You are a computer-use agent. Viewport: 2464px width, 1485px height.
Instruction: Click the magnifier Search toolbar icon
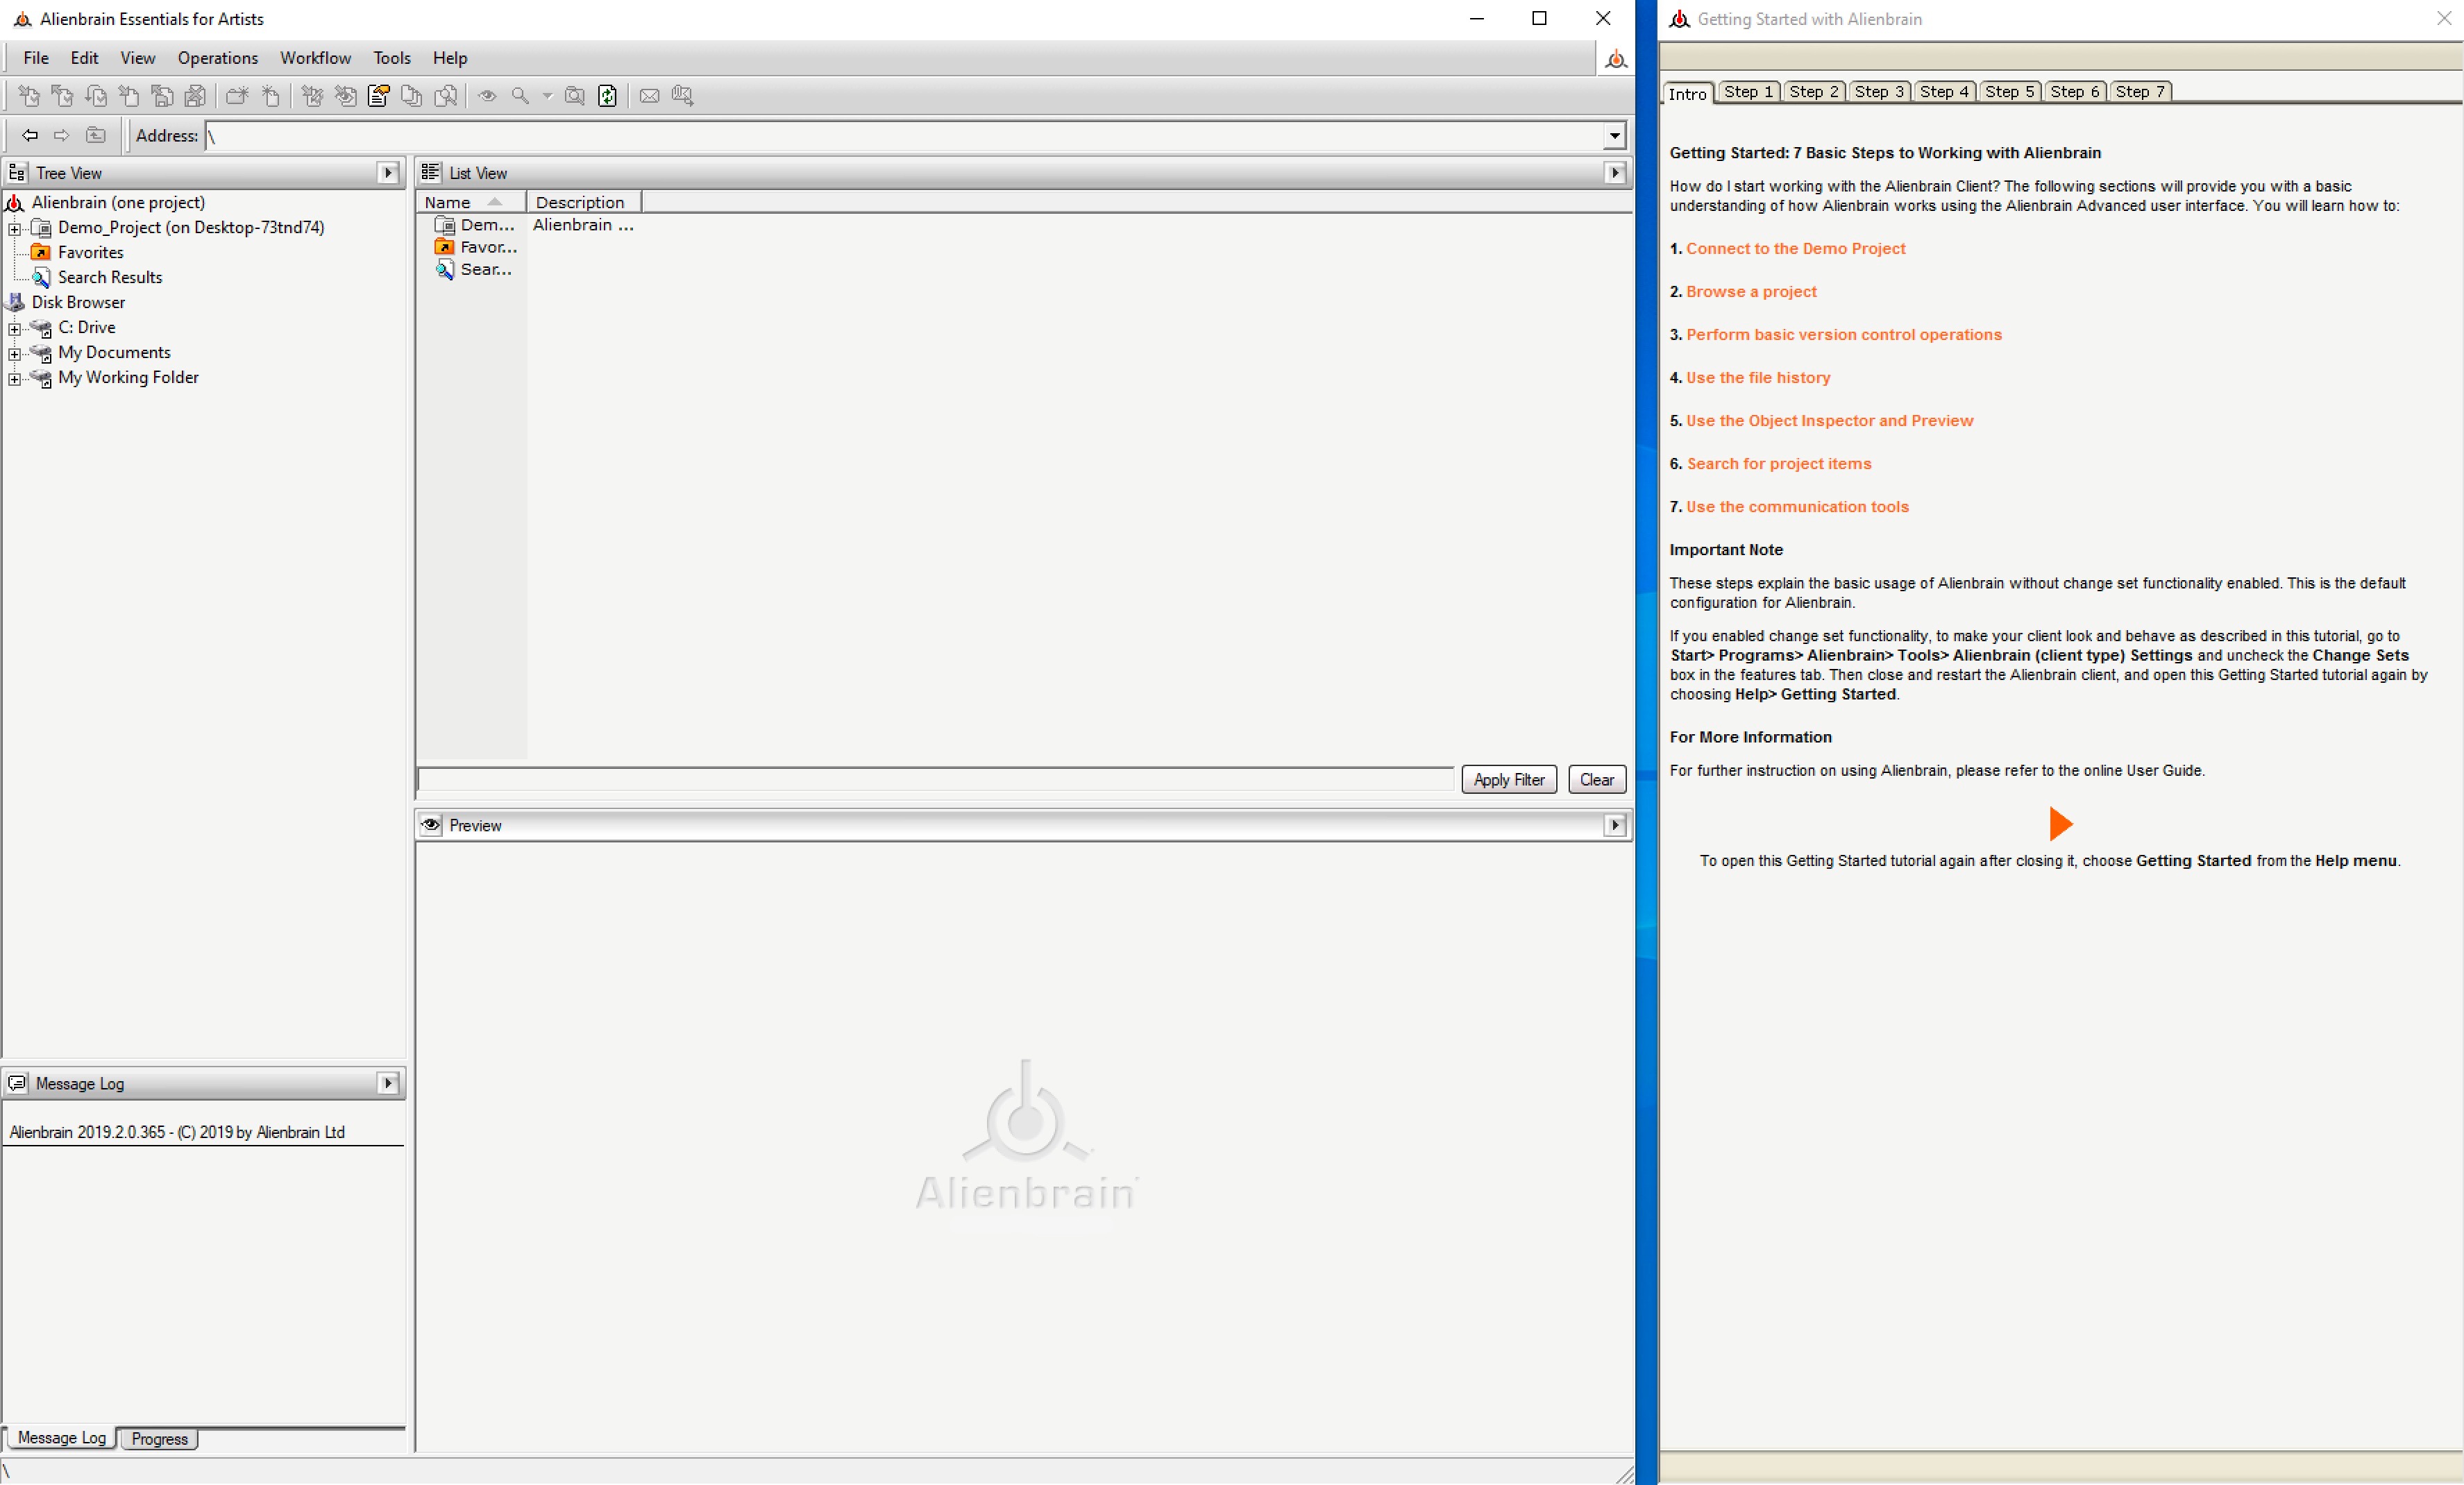(520, 96)
